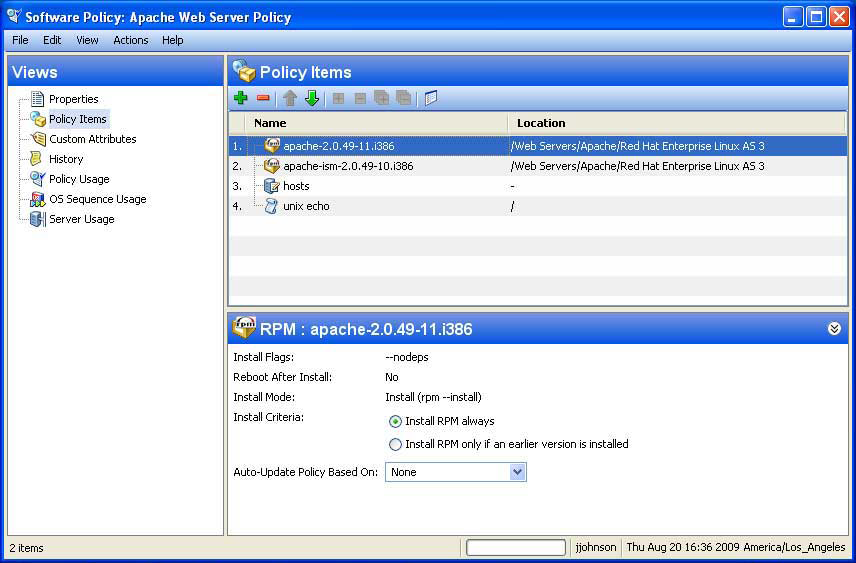
Task: Click the OS Sequence Usage icon
Action: 38,199
